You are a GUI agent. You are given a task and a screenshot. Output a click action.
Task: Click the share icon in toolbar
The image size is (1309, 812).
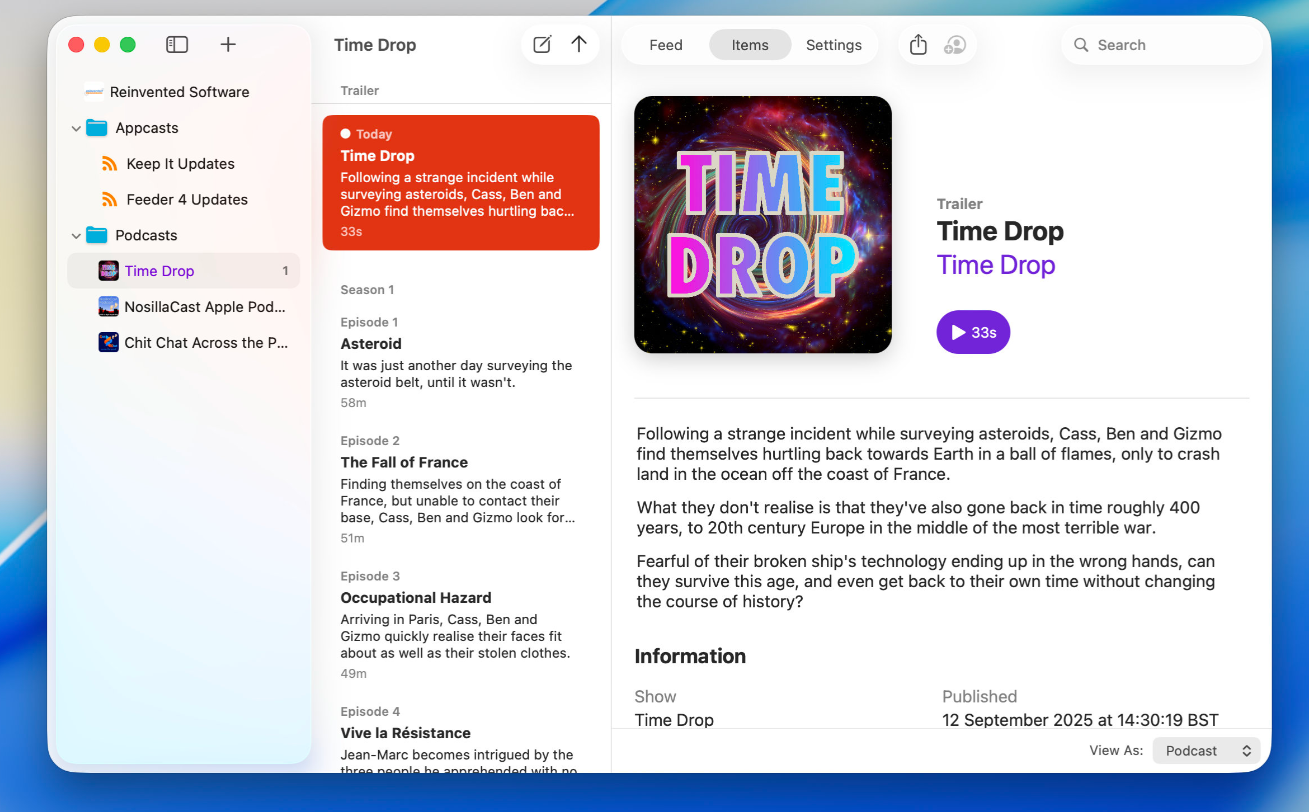[919, 44]
